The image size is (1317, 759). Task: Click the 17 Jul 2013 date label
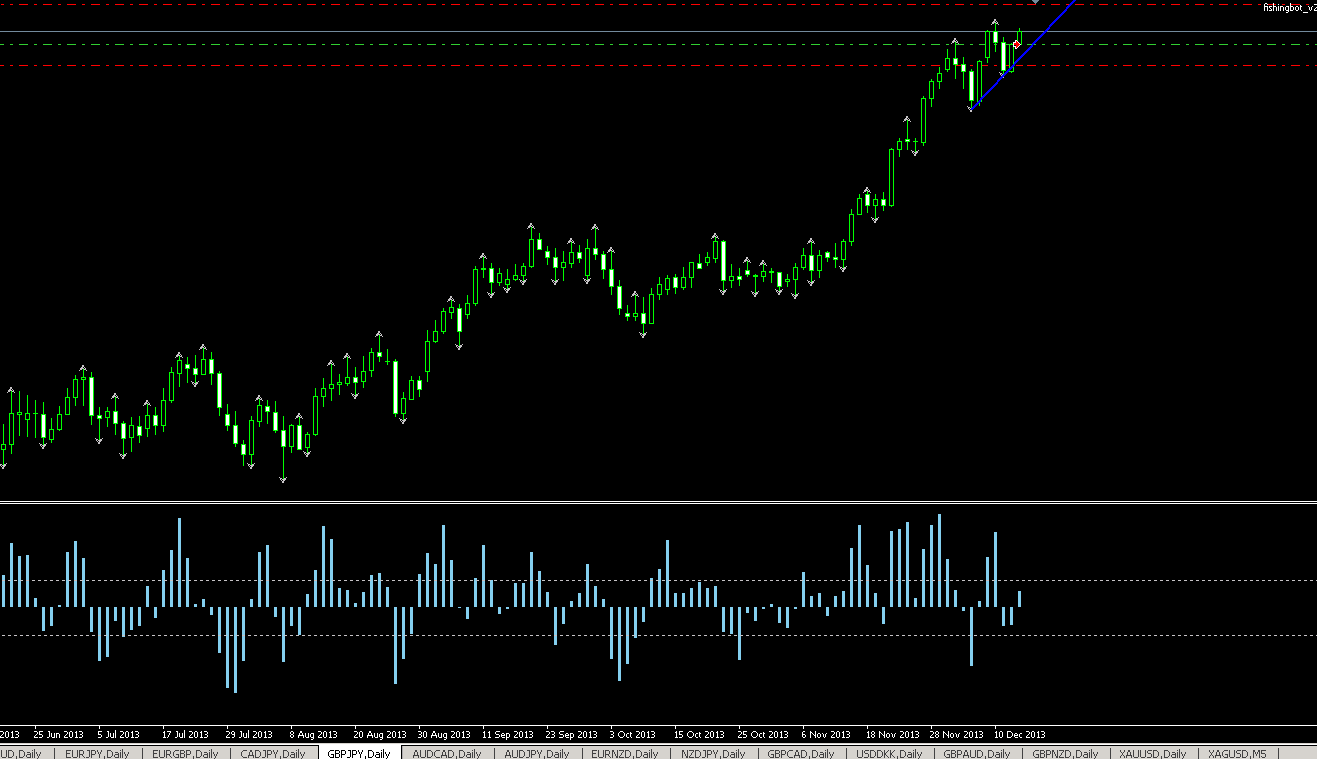pos(185,733)
